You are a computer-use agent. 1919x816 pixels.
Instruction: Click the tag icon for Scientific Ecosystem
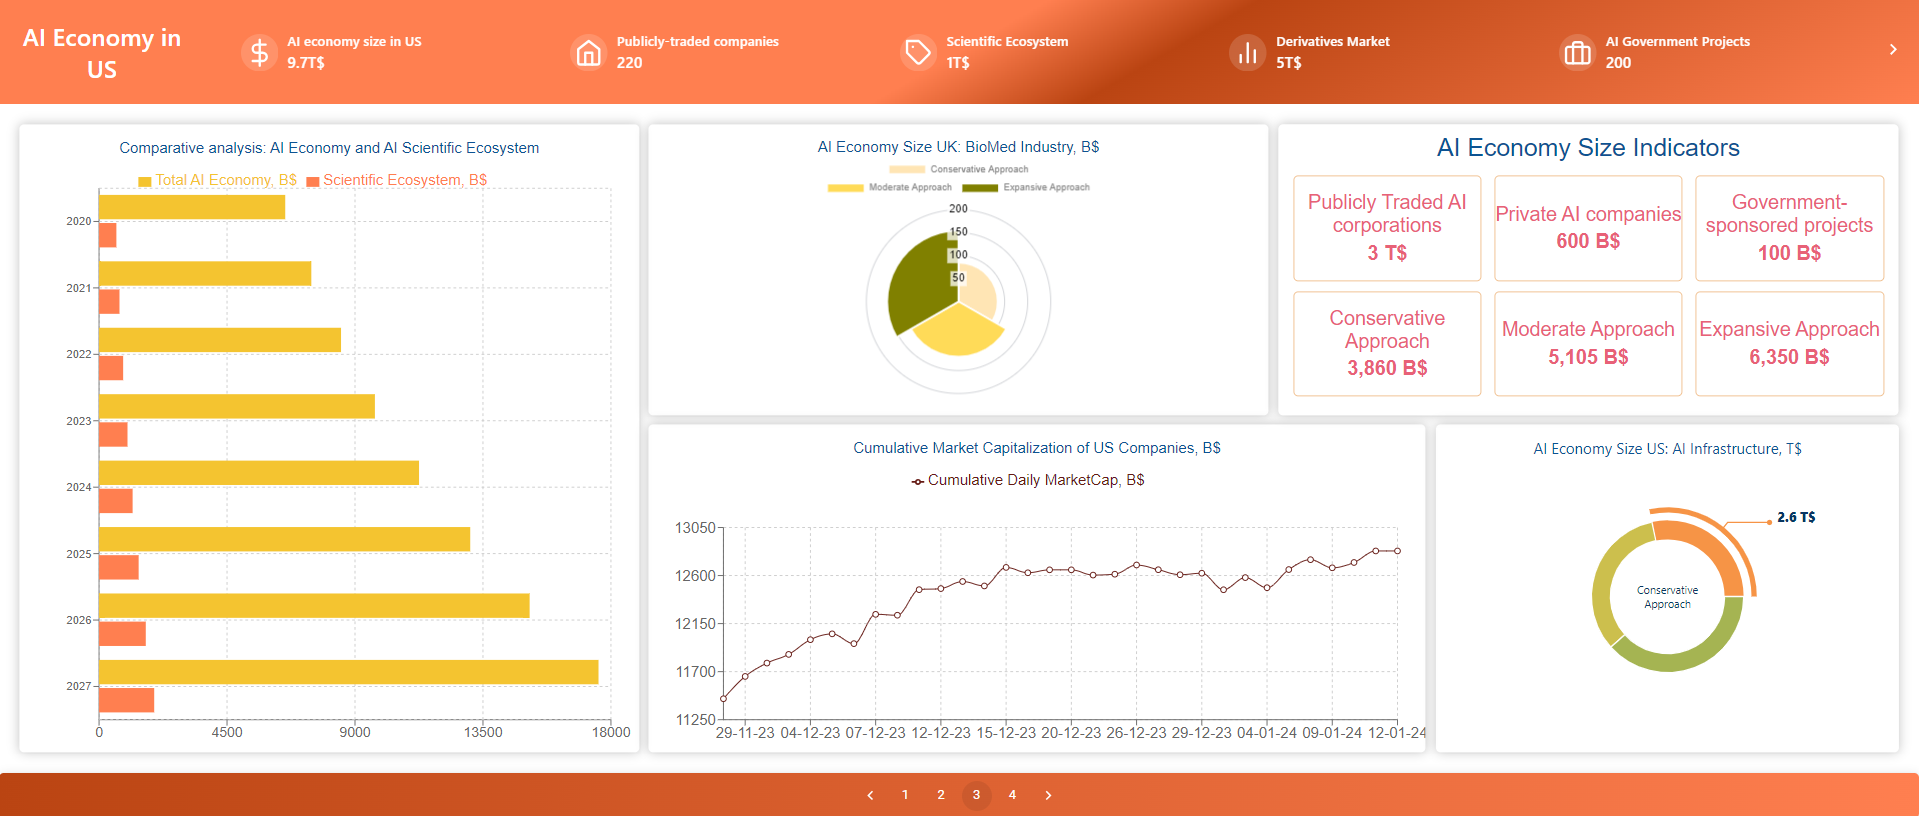(x=917, y=52)
